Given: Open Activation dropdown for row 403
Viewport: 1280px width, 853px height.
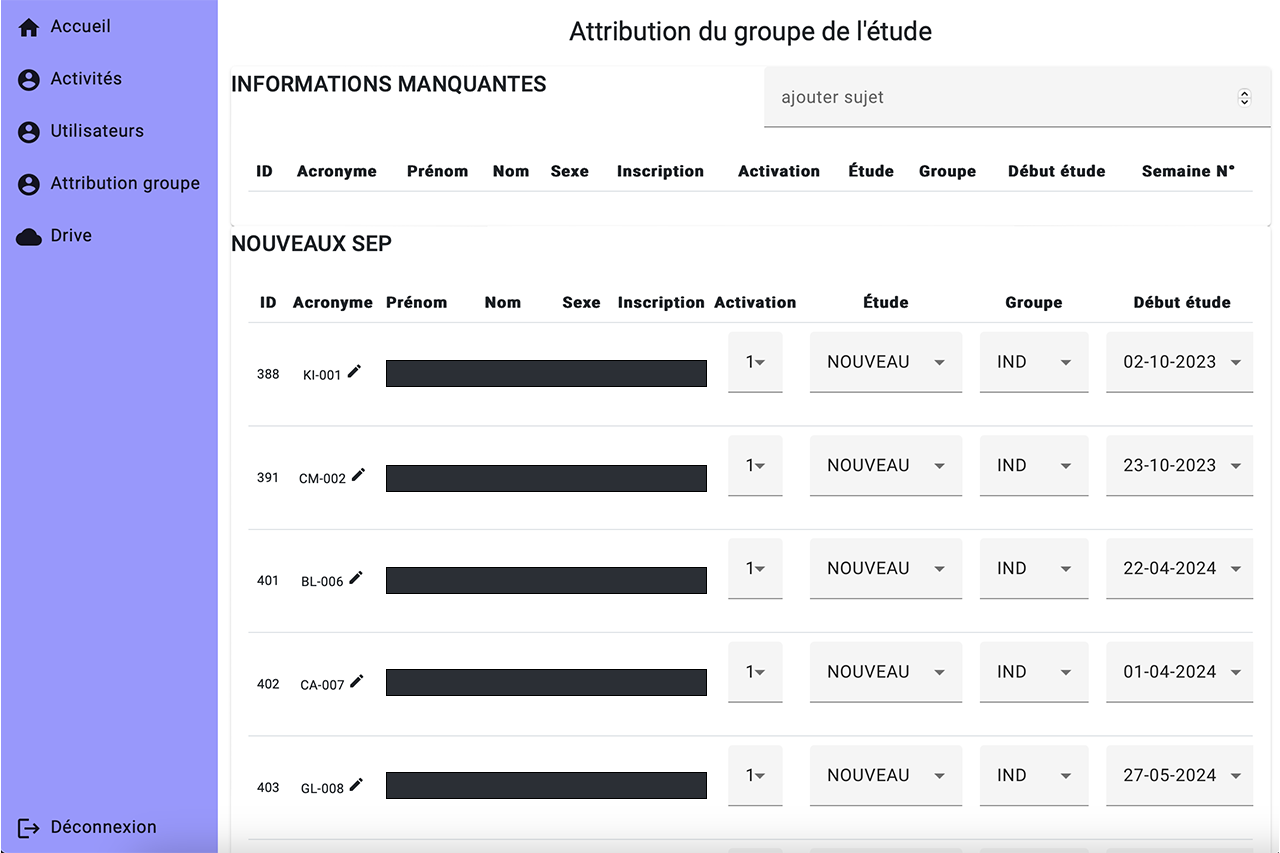Looking at the screenshot, I should pos(755,775).
